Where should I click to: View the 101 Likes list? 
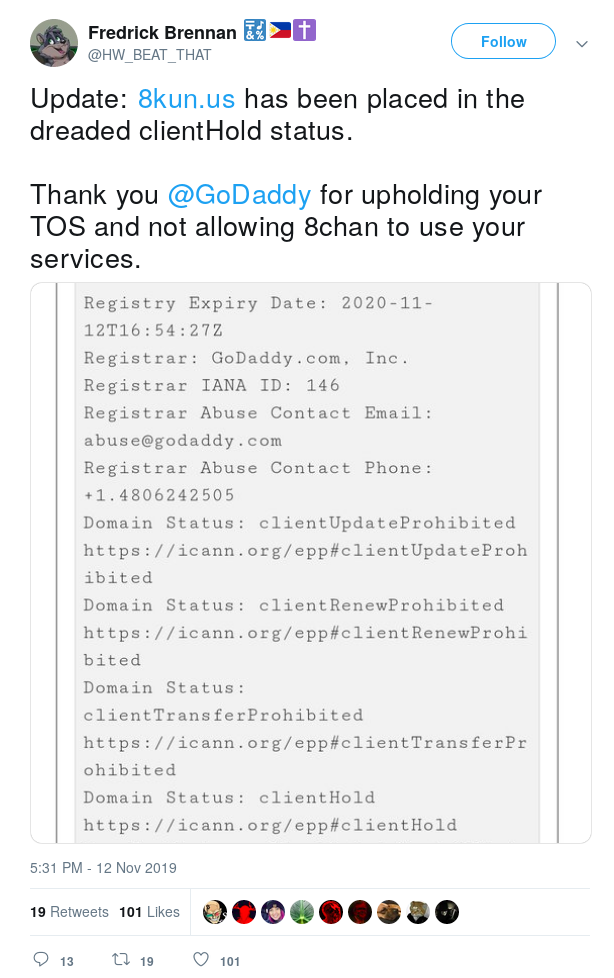click(149, 912)
